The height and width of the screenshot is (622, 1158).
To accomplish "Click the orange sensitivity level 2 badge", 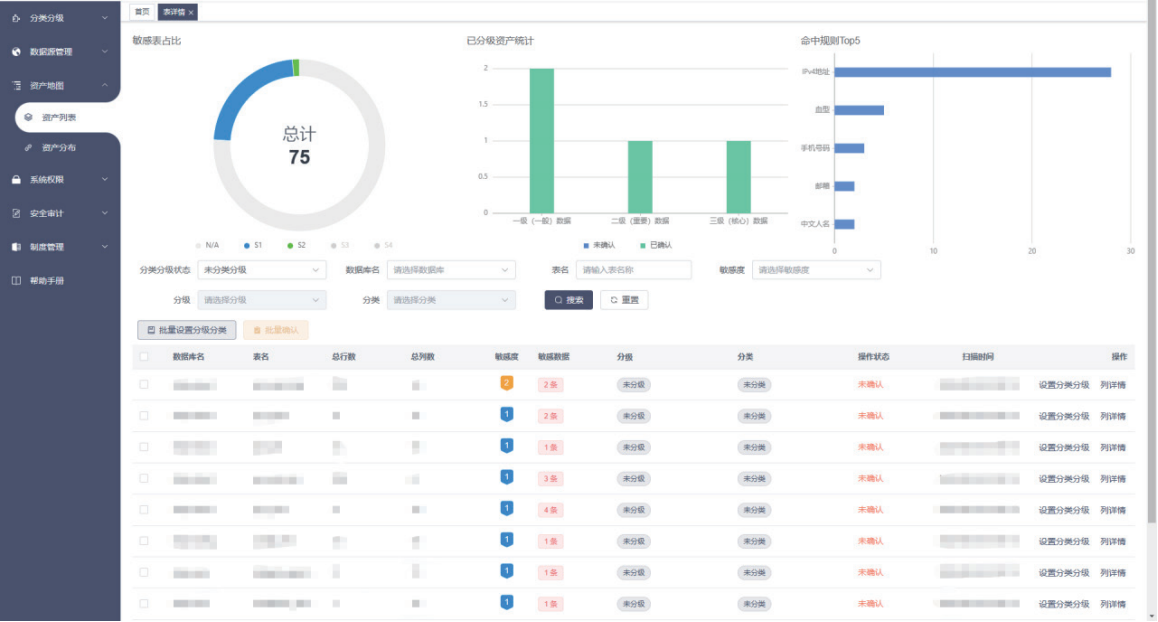I will (x=506, y=383).
